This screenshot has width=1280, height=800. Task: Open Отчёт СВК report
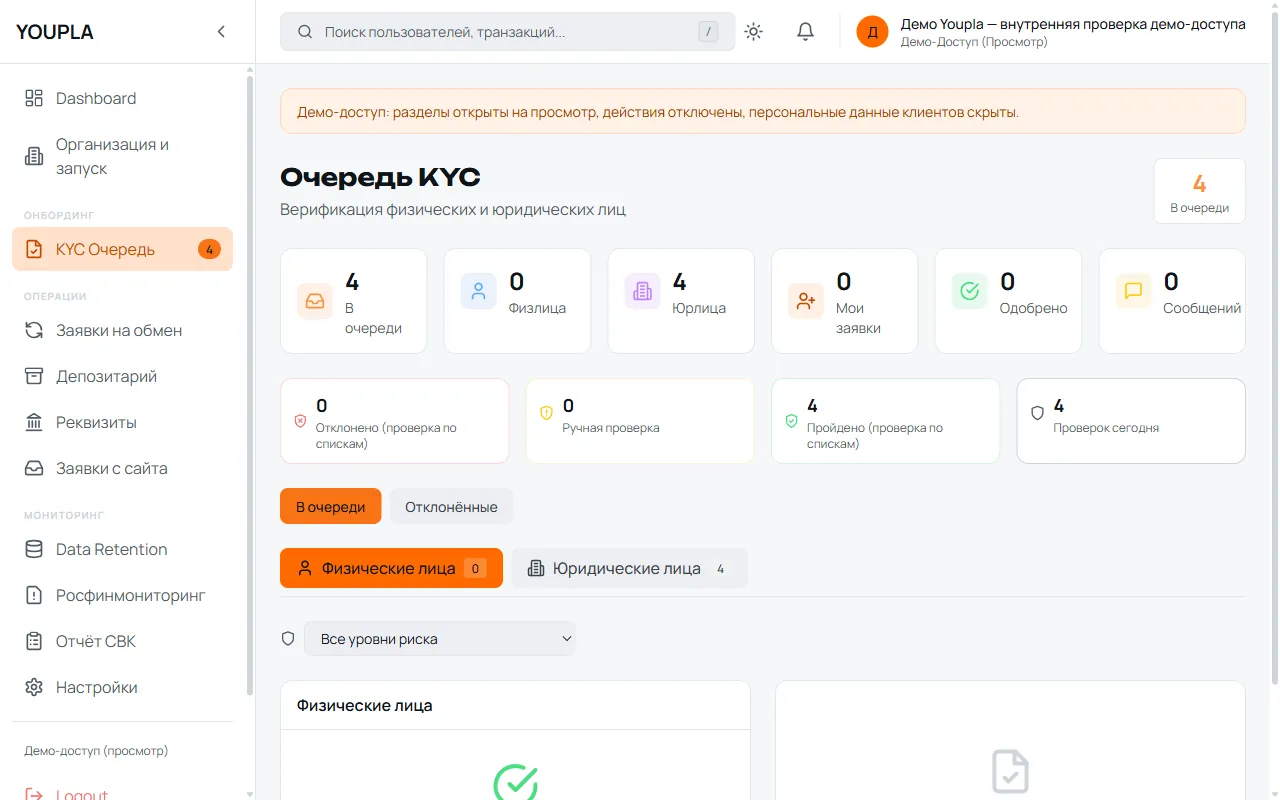coord(122,641)
